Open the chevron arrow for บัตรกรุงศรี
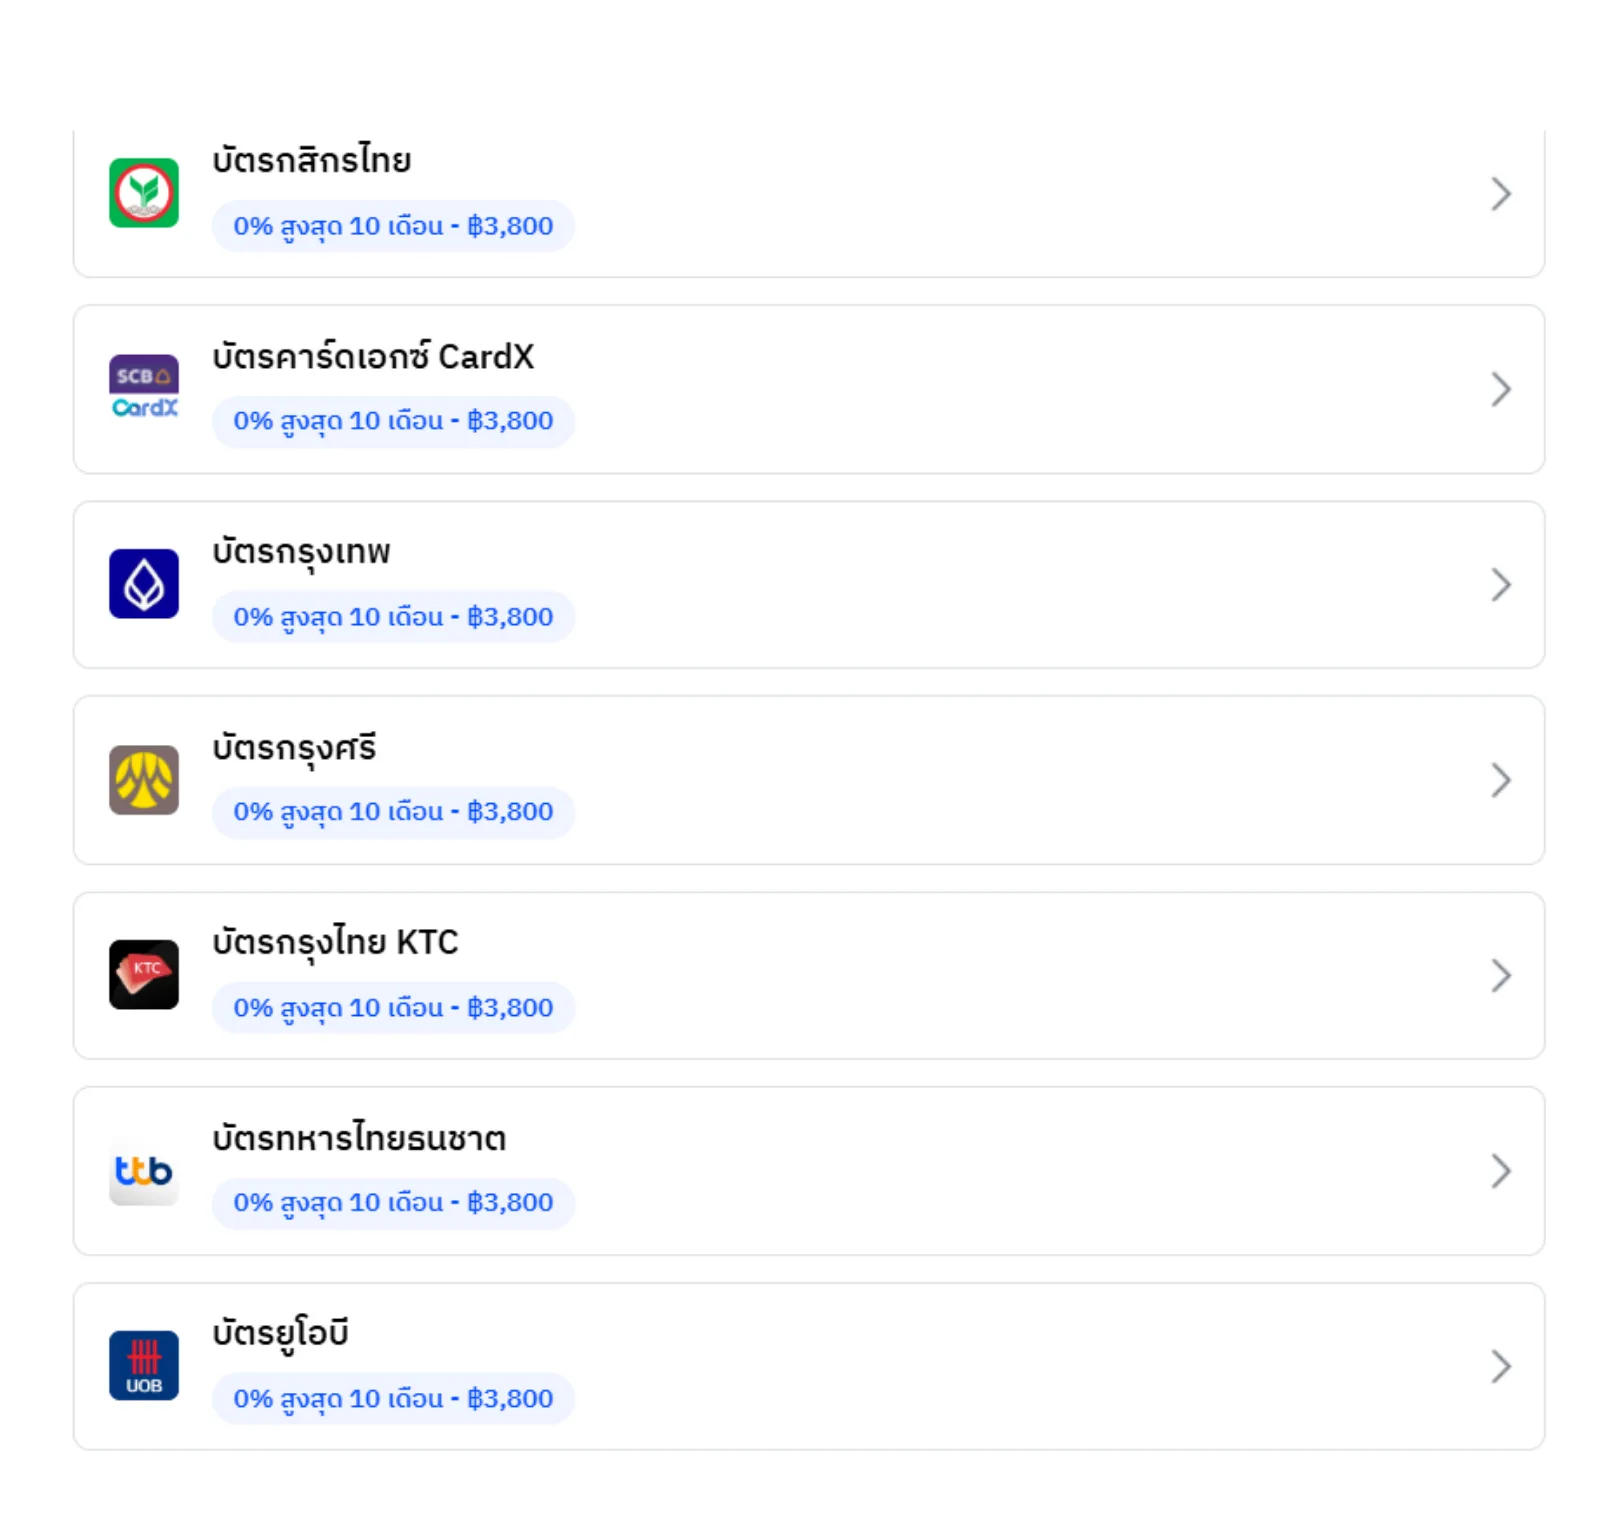Screen dimensions: 1616x1535 coord(1500,780)
